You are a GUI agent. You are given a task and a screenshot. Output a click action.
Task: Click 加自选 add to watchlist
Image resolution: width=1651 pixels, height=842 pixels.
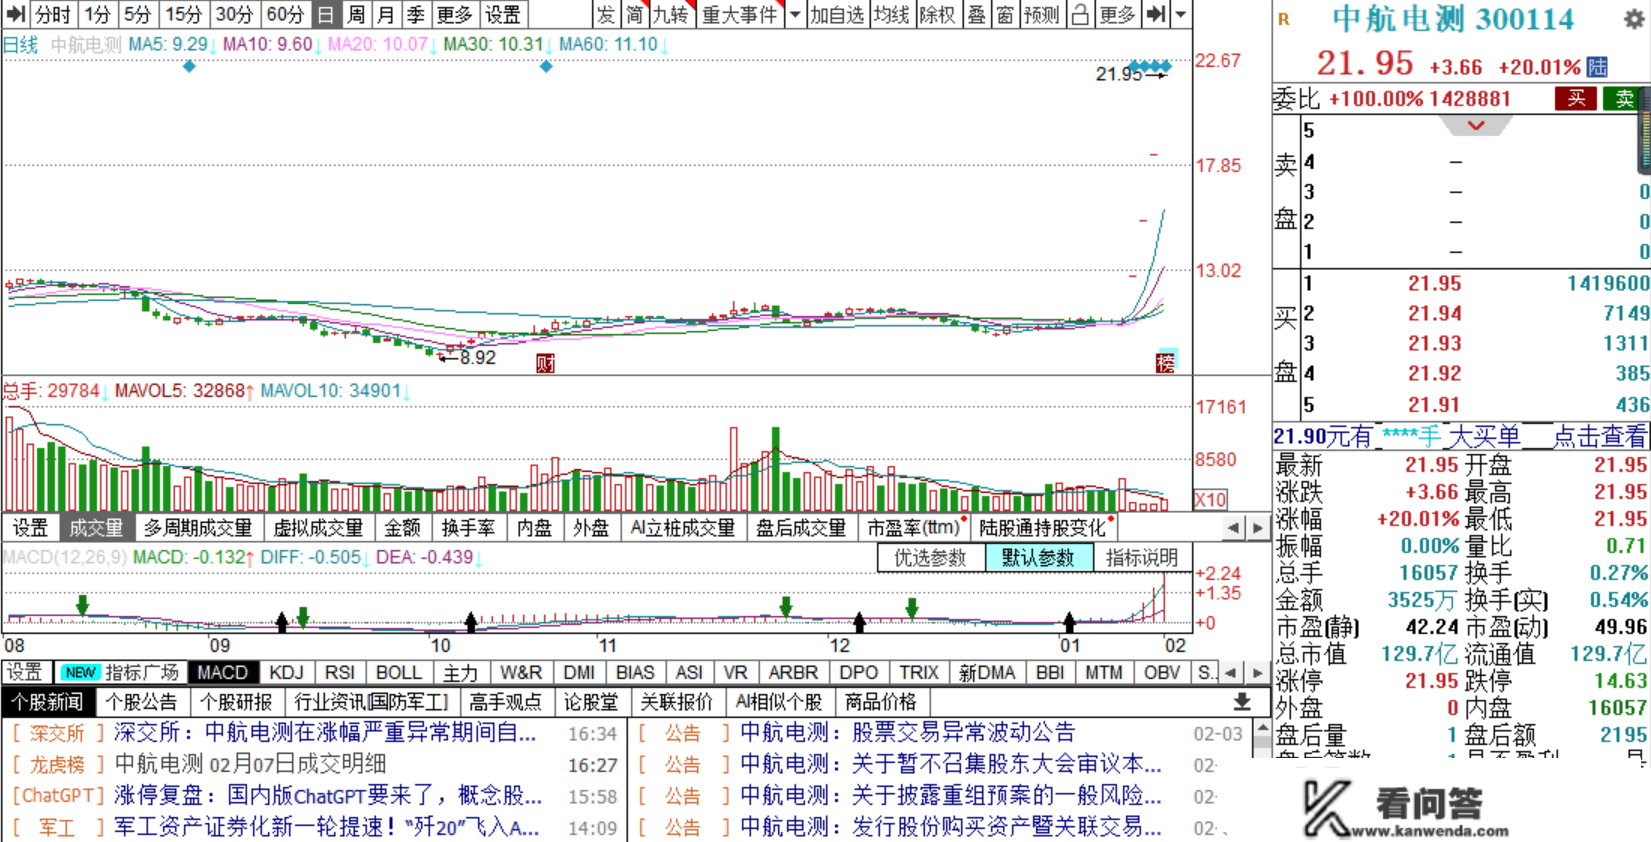838,14
